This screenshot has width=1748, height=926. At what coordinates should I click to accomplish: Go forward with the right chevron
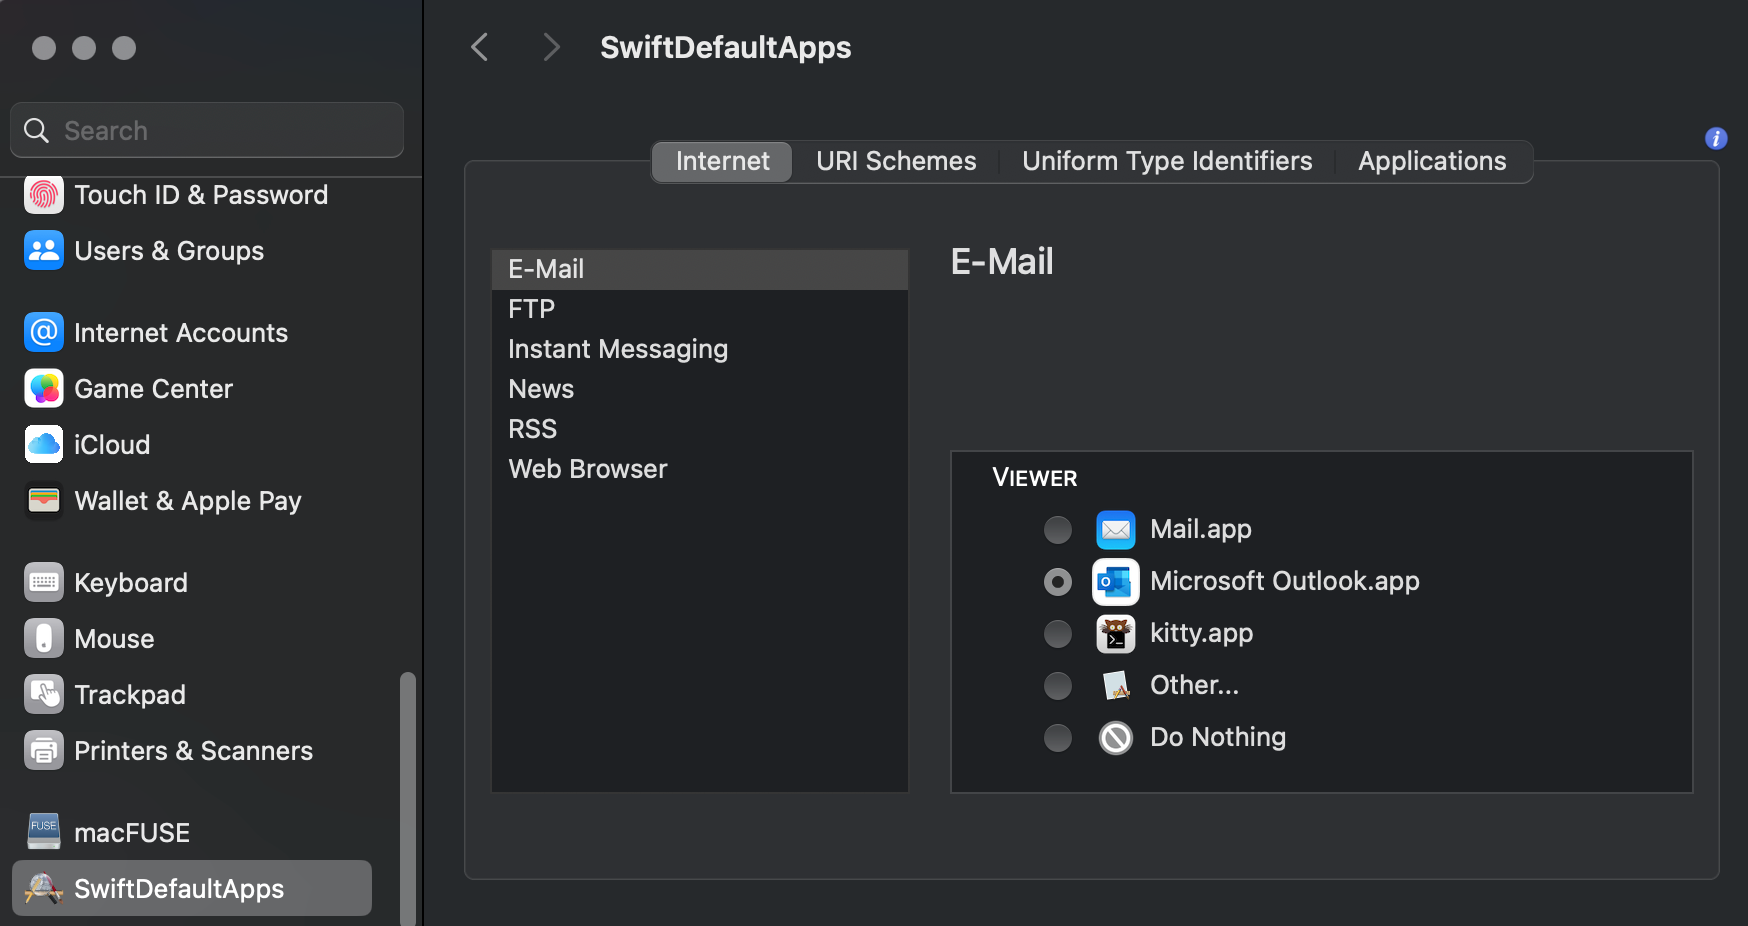pos(550,47)
